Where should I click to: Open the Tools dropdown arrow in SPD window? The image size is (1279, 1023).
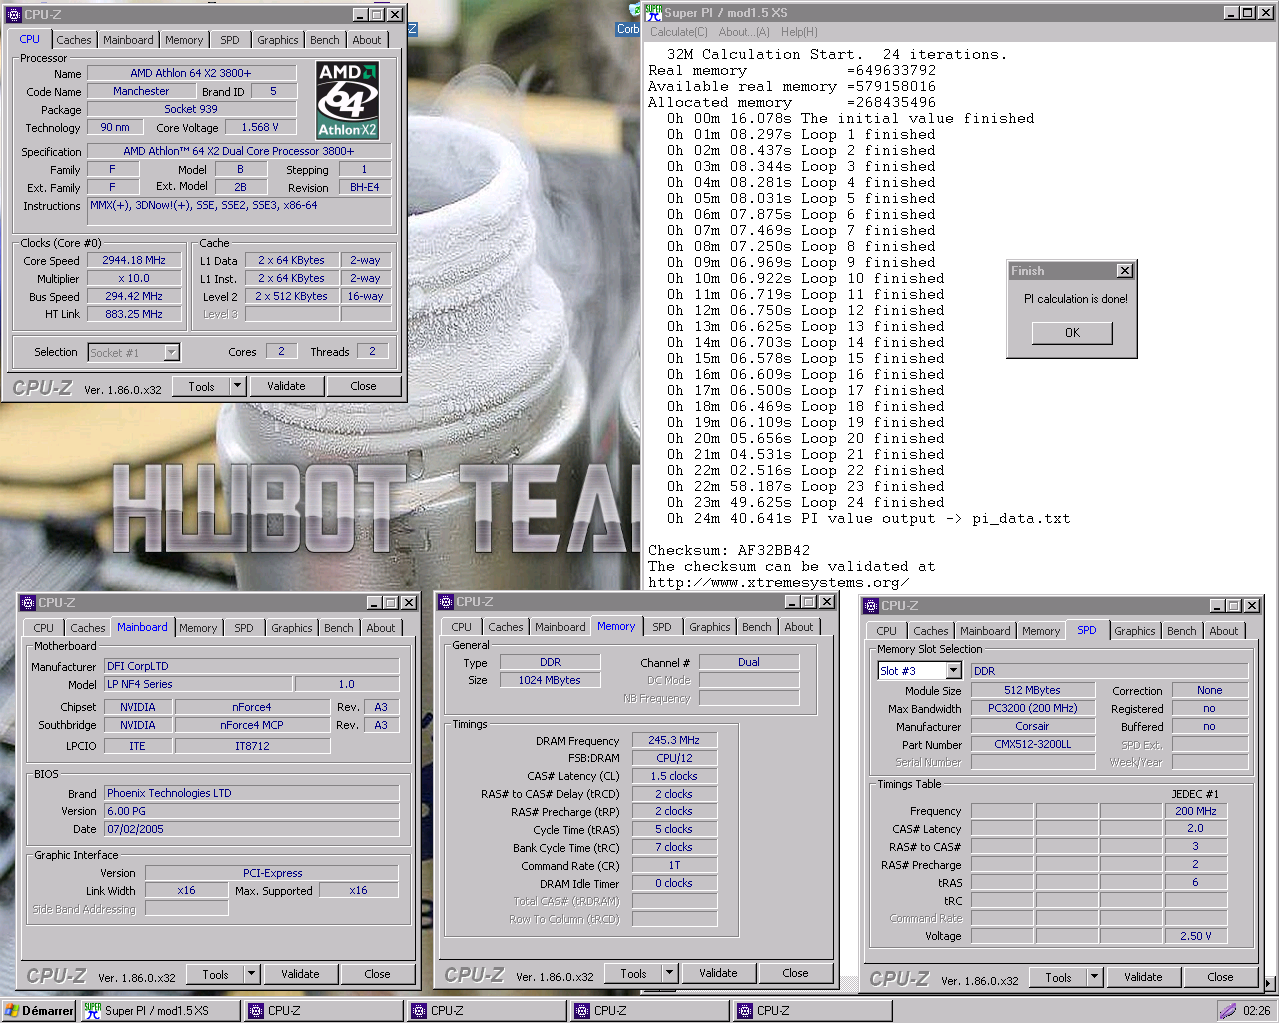tap(1094, 977)
